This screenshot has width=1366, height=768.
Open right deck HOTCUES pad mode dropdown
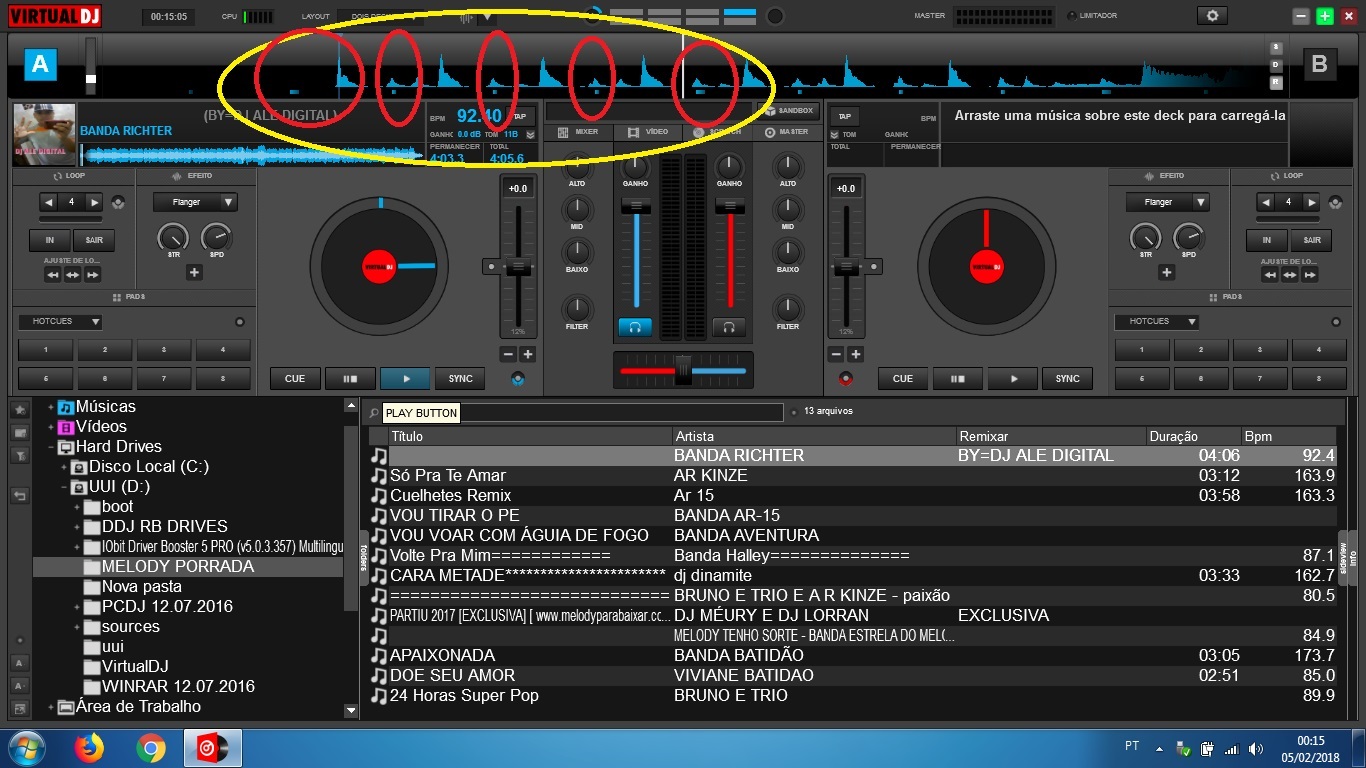point(1156,322)
